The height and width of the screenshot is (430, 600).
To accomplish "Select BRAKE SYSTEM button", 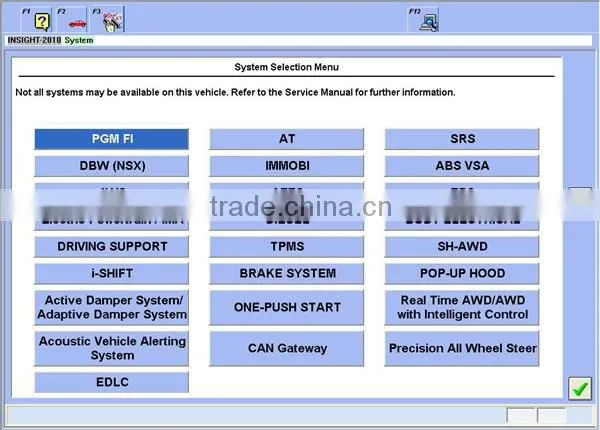I will tap(287, 274).
